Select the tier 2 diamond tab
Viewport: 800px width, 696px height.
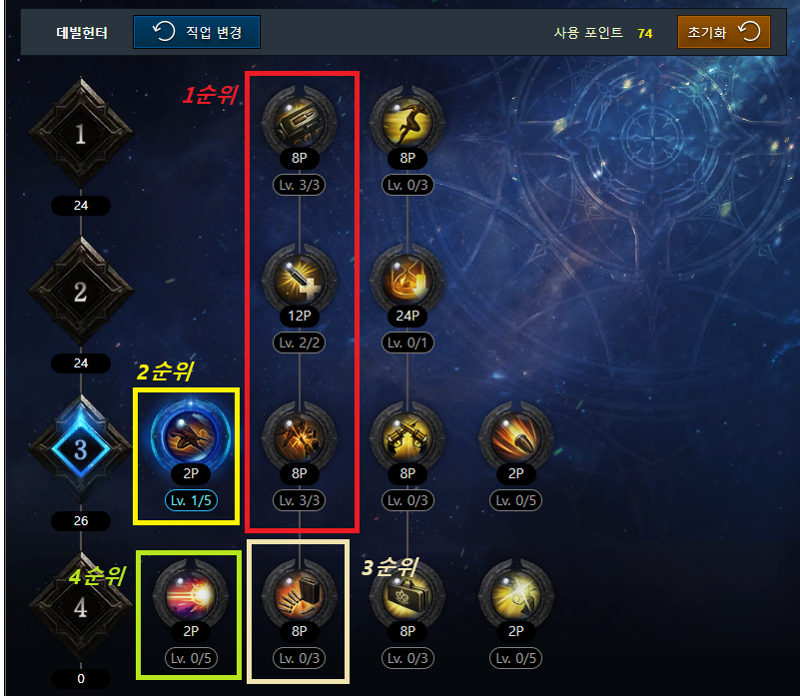click(x=81, y=292)
